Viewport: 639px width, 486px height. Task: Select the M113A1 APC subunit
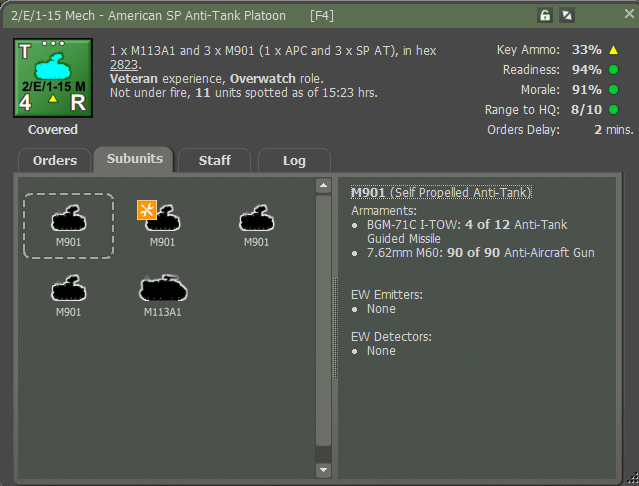163,296
